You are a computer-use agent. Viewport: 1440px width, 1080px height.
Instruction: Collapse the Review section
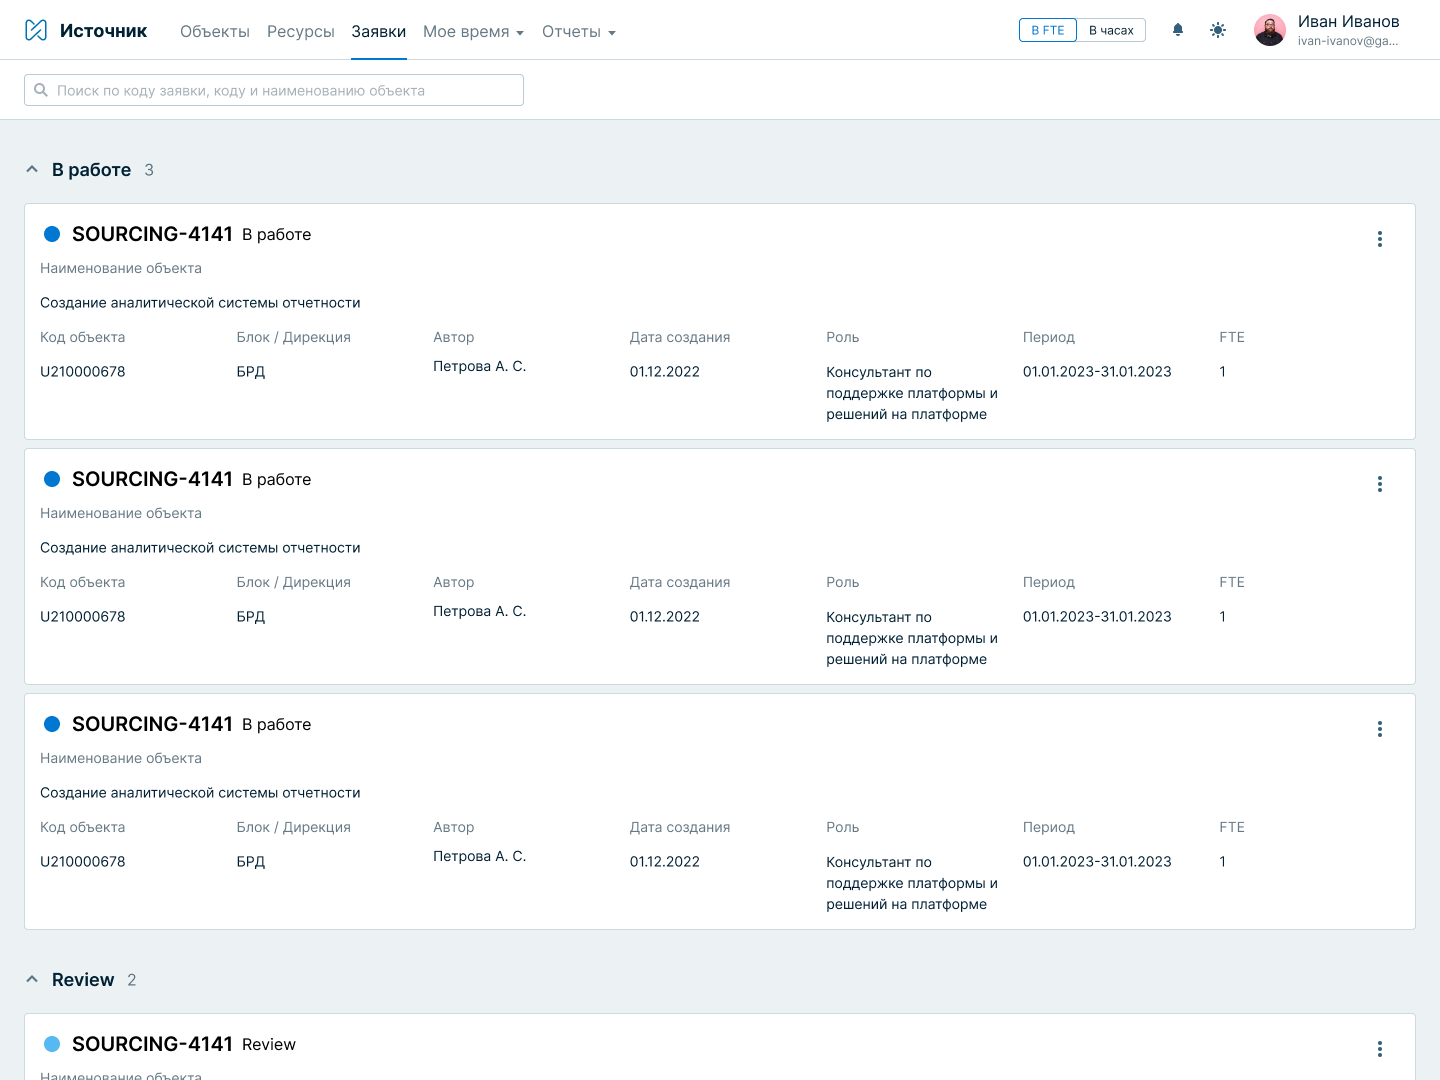(32, 980)
